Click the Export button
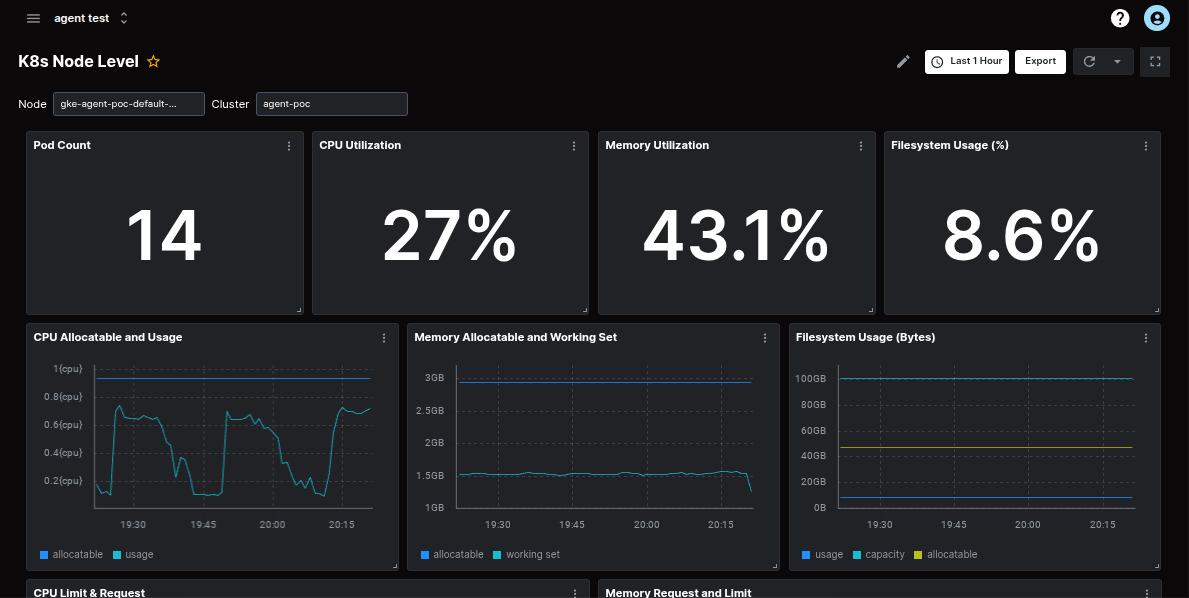 (1040, 61)
